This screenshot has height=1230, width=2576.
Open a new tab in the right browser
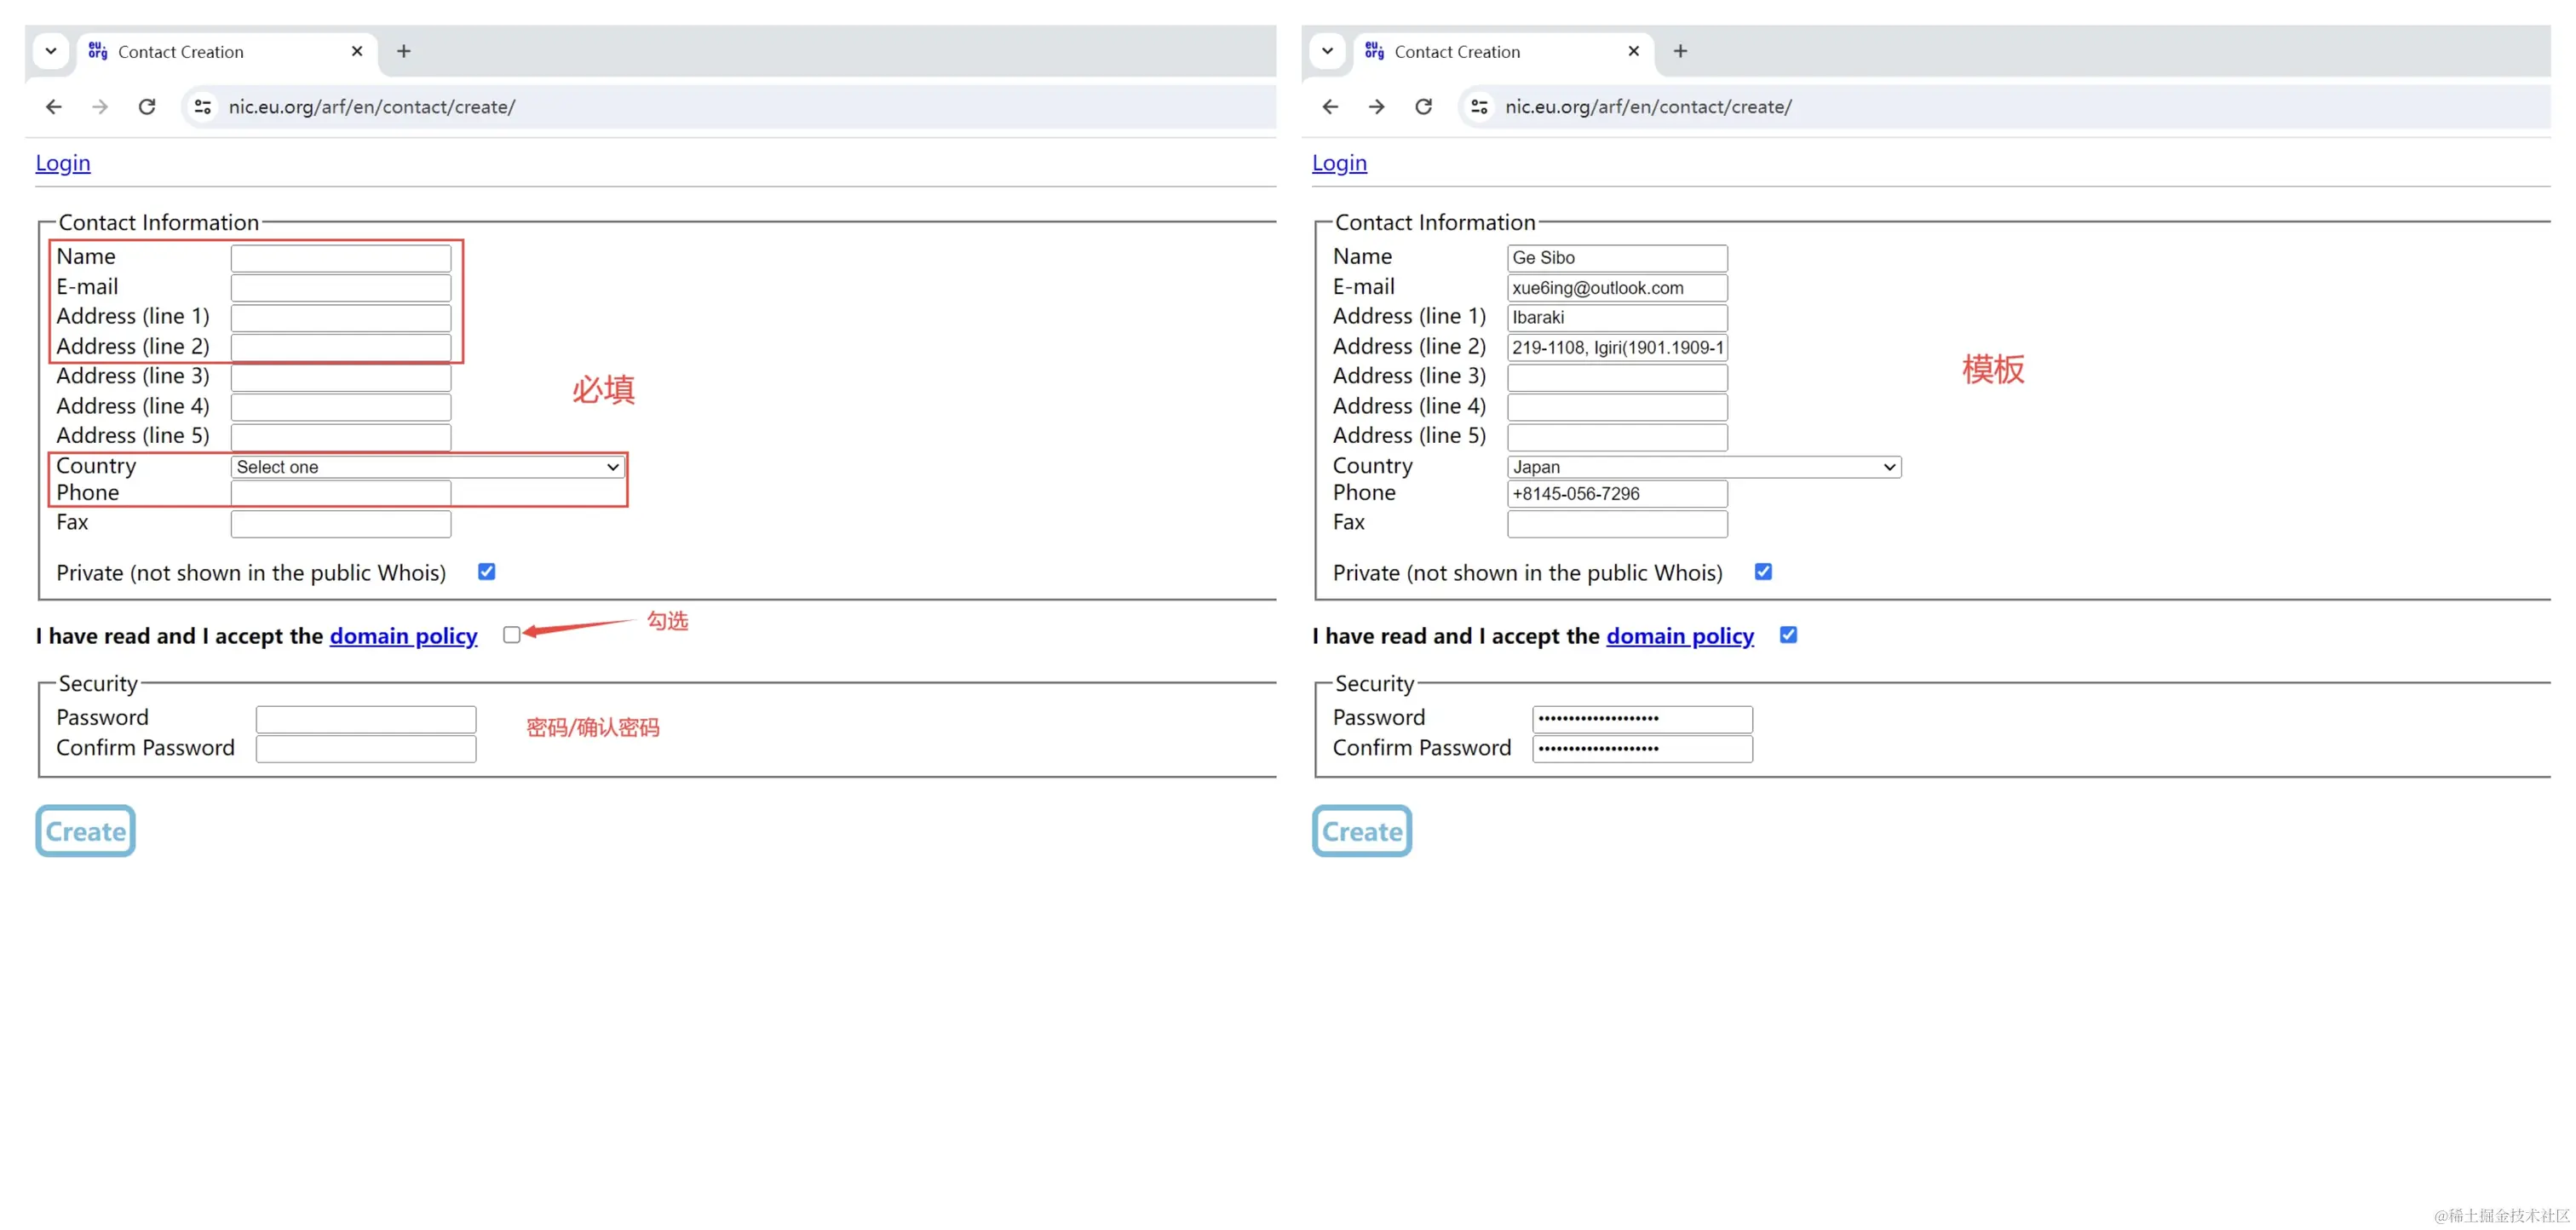coord(1680,51)
